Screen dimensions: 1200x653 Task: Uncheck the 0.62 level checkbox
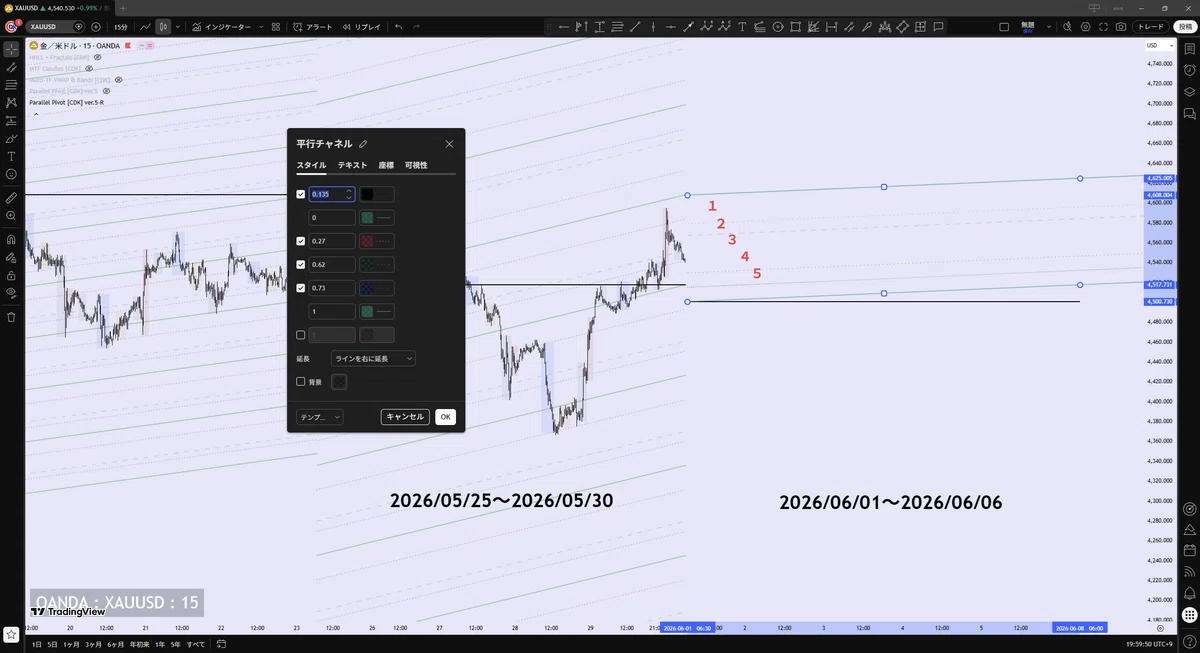coord(301,264)
